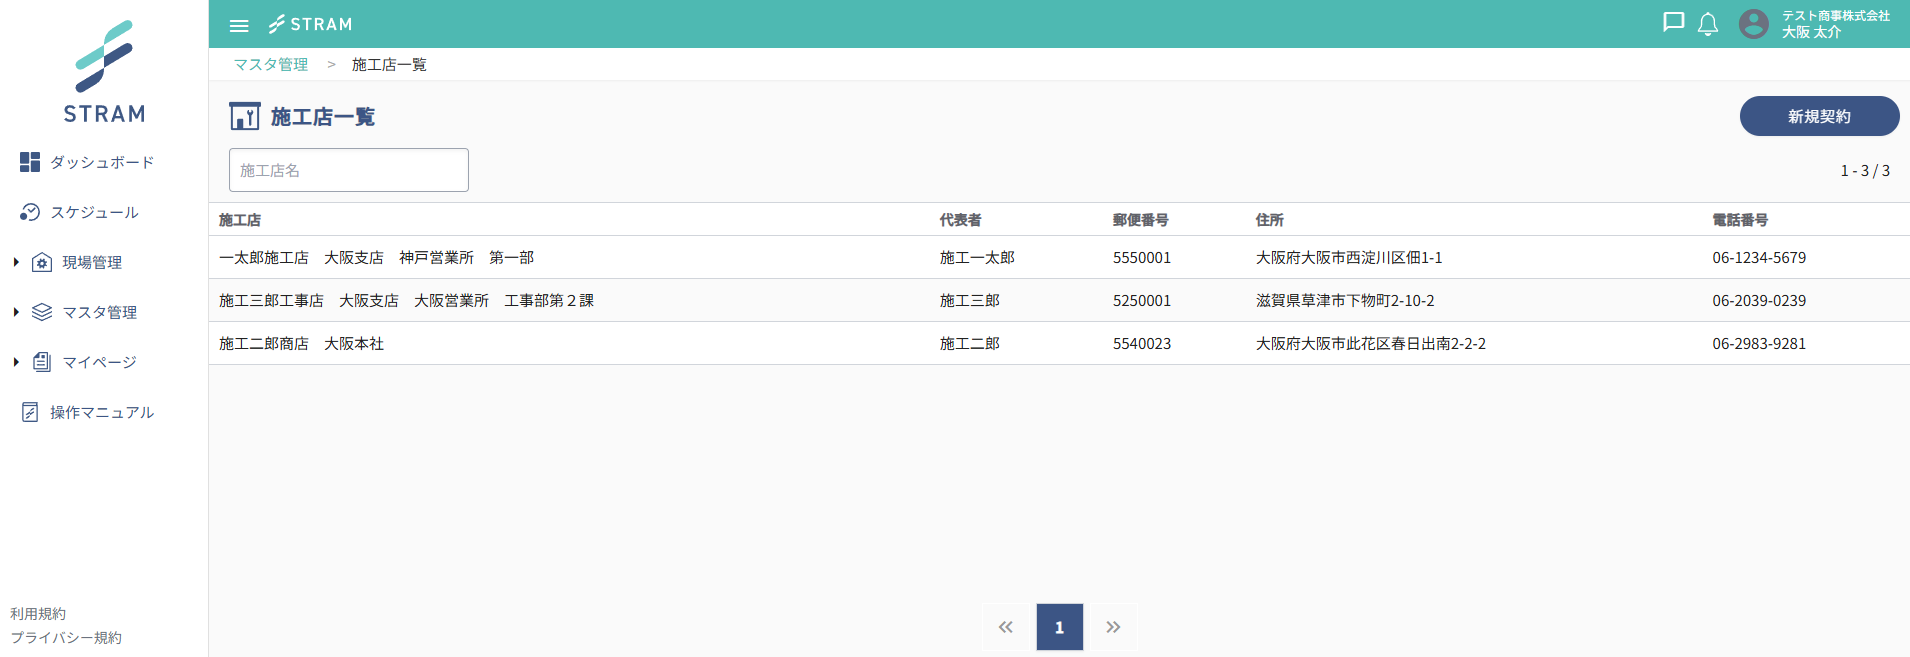Focus the 施工店名 search field
This screenshot has width=1910, height=657.
(x=348, y=170)
